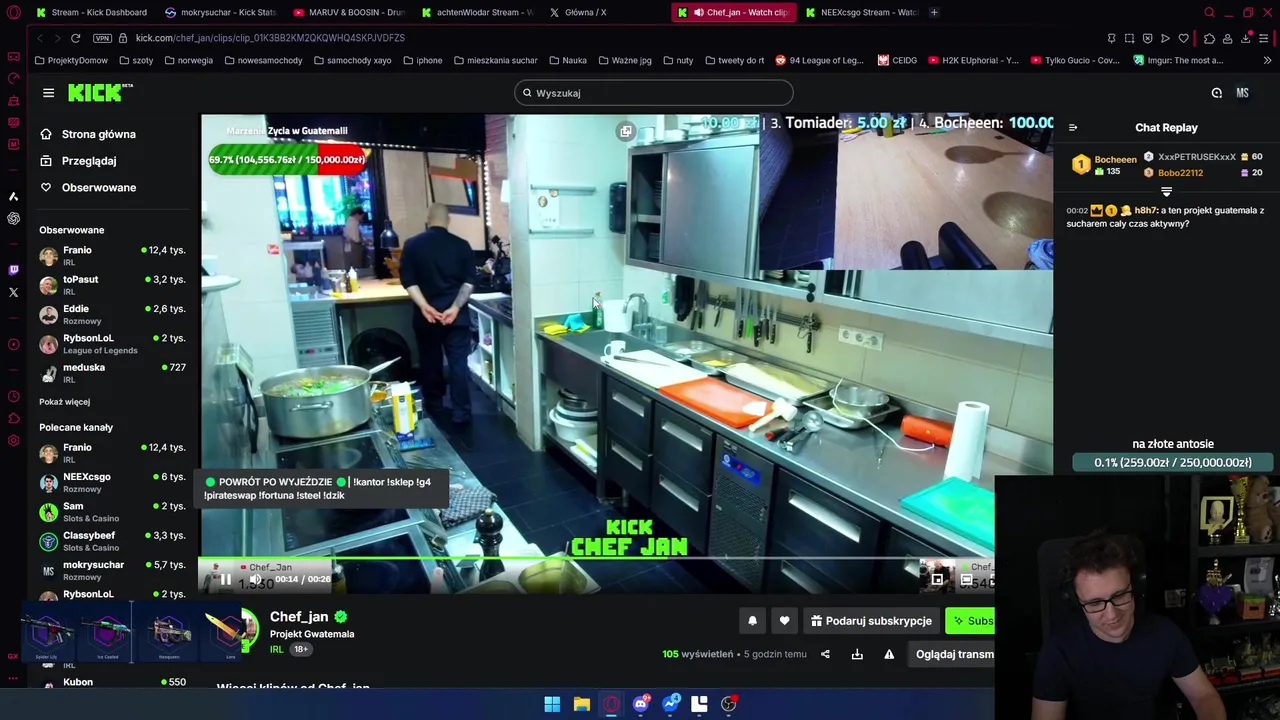Click h8h7 username in chat replay
This screenshot has width=1280, height=720.
pos(1145,211)
